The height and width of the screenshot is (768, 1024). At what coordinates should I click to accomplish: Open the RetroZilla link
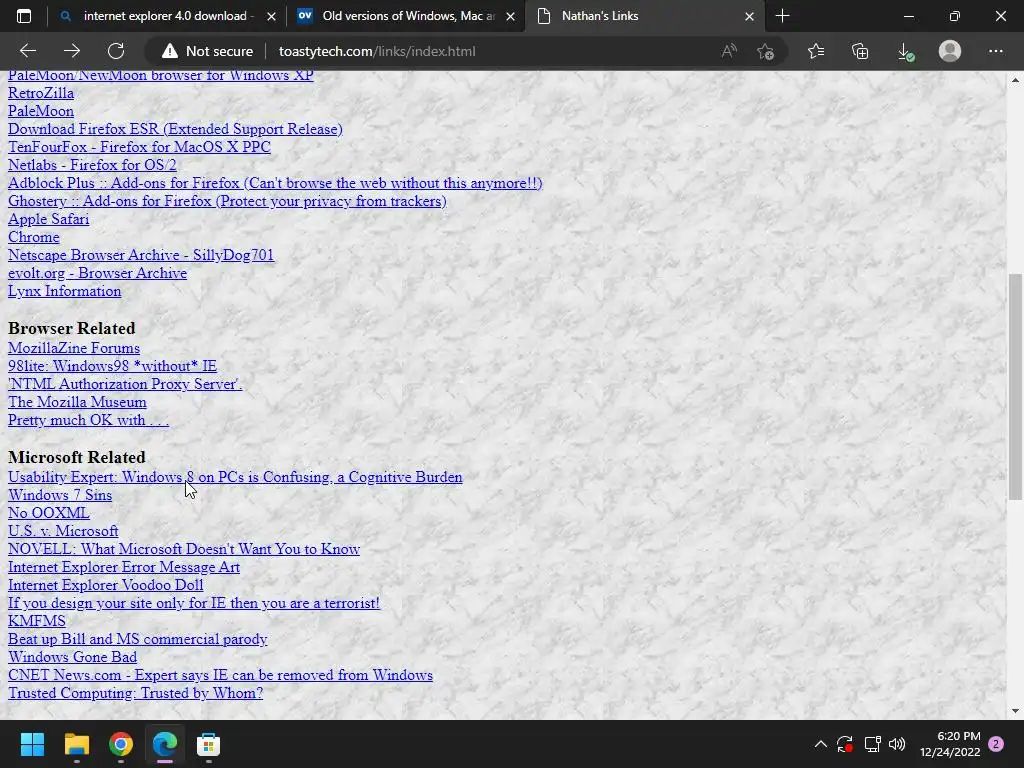(41, 93)
